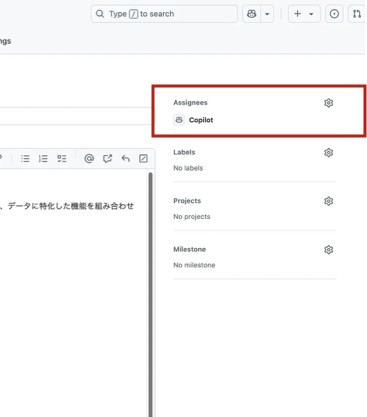
Task: Open Copilot chat icon in header
Action: pos(252,14)
